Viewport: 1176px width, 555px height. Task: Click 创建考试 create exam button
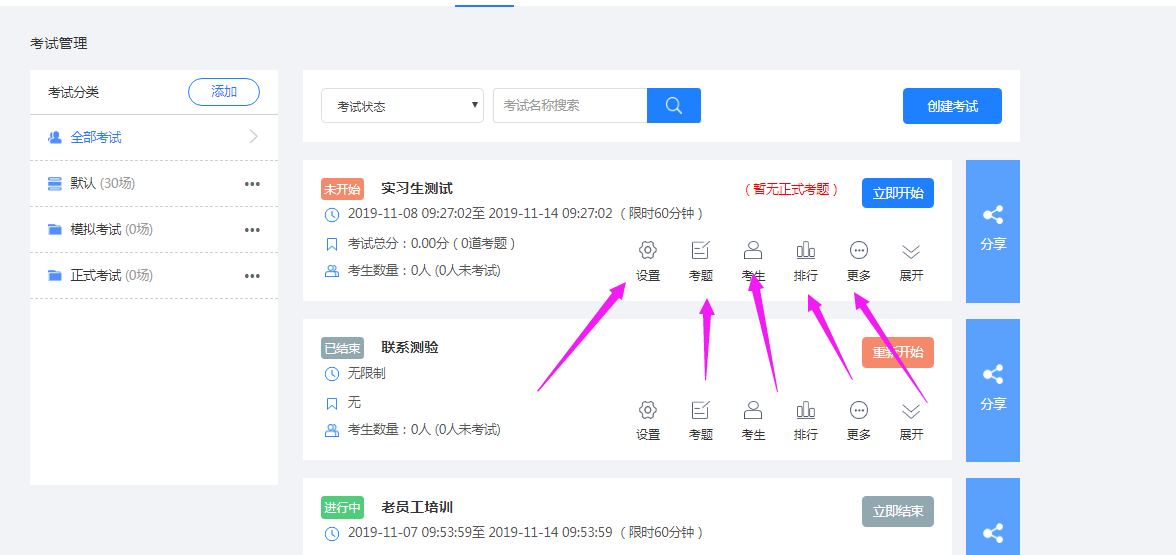[951, 106]
